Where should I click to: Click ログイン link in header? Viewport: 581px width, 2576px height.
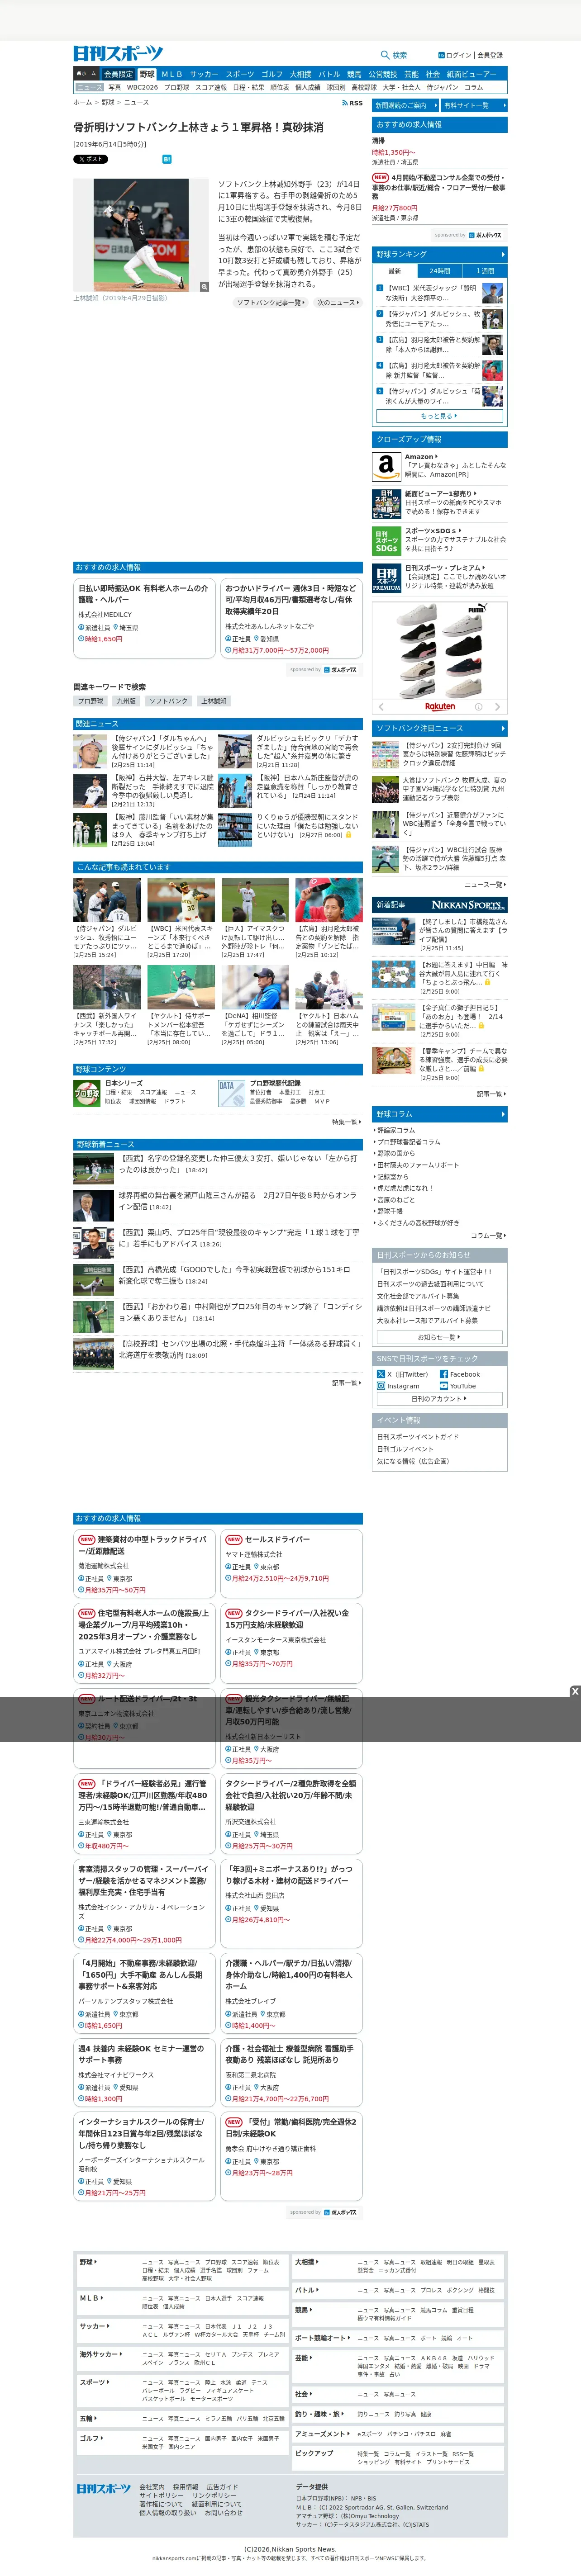pos(459,55)
